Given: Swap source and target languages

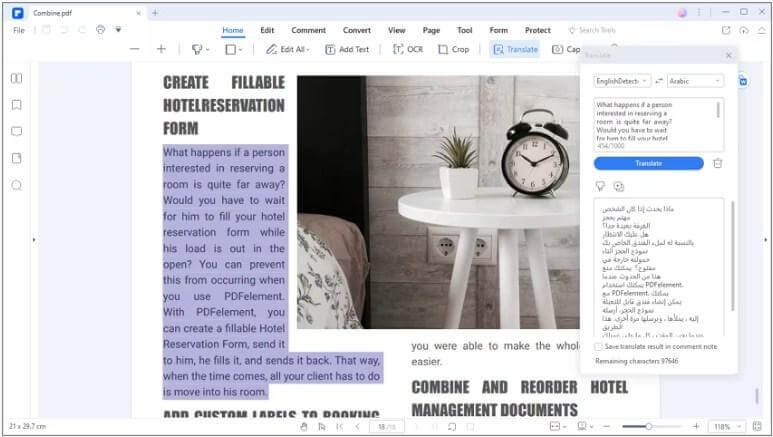Looking at the screenshot, I should 659,81.
